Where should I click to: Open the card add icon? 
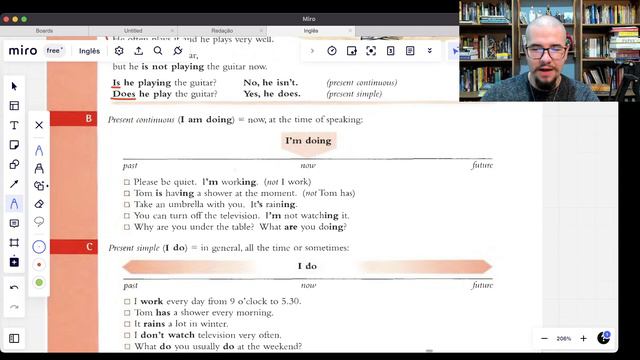pos(351,51)
